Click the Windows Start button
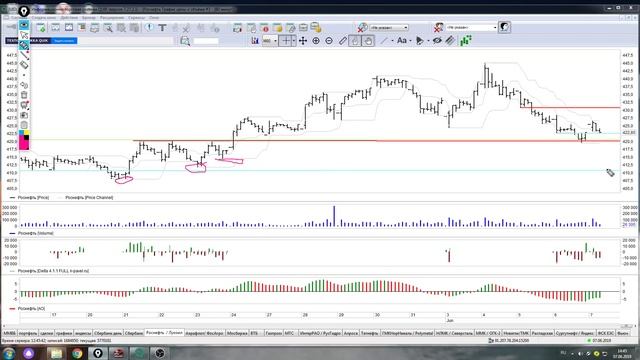Screen dimensions: 640x360 (x=9, y=353)
